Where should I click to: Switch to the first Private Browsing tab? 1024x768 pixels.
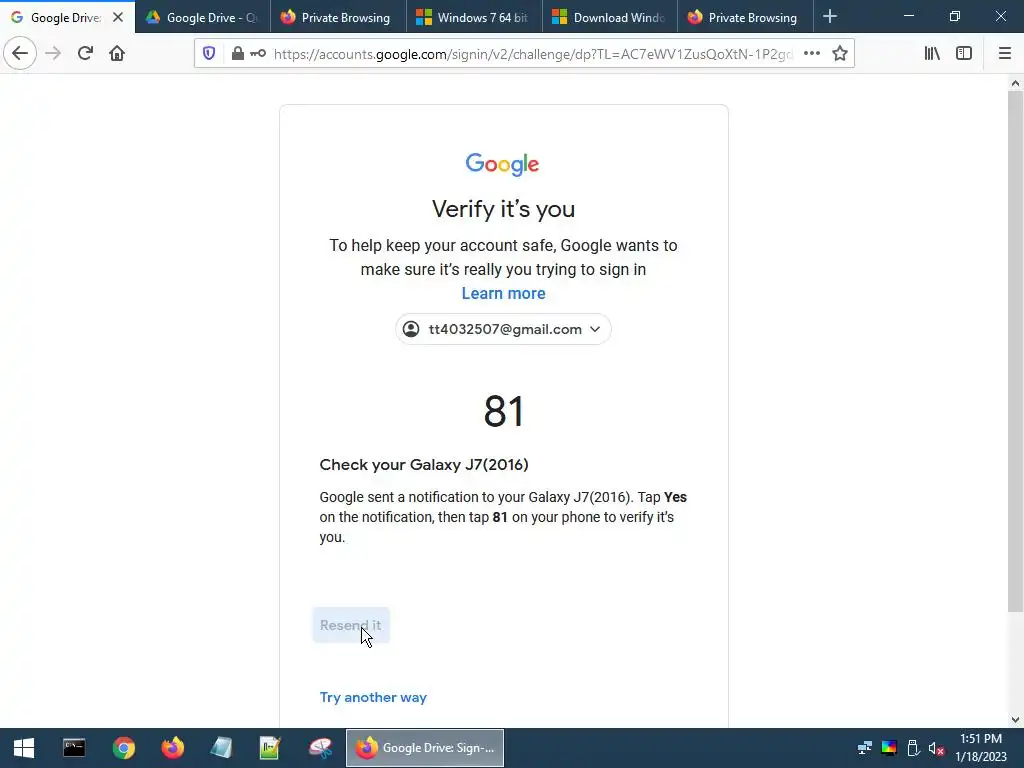338,17
